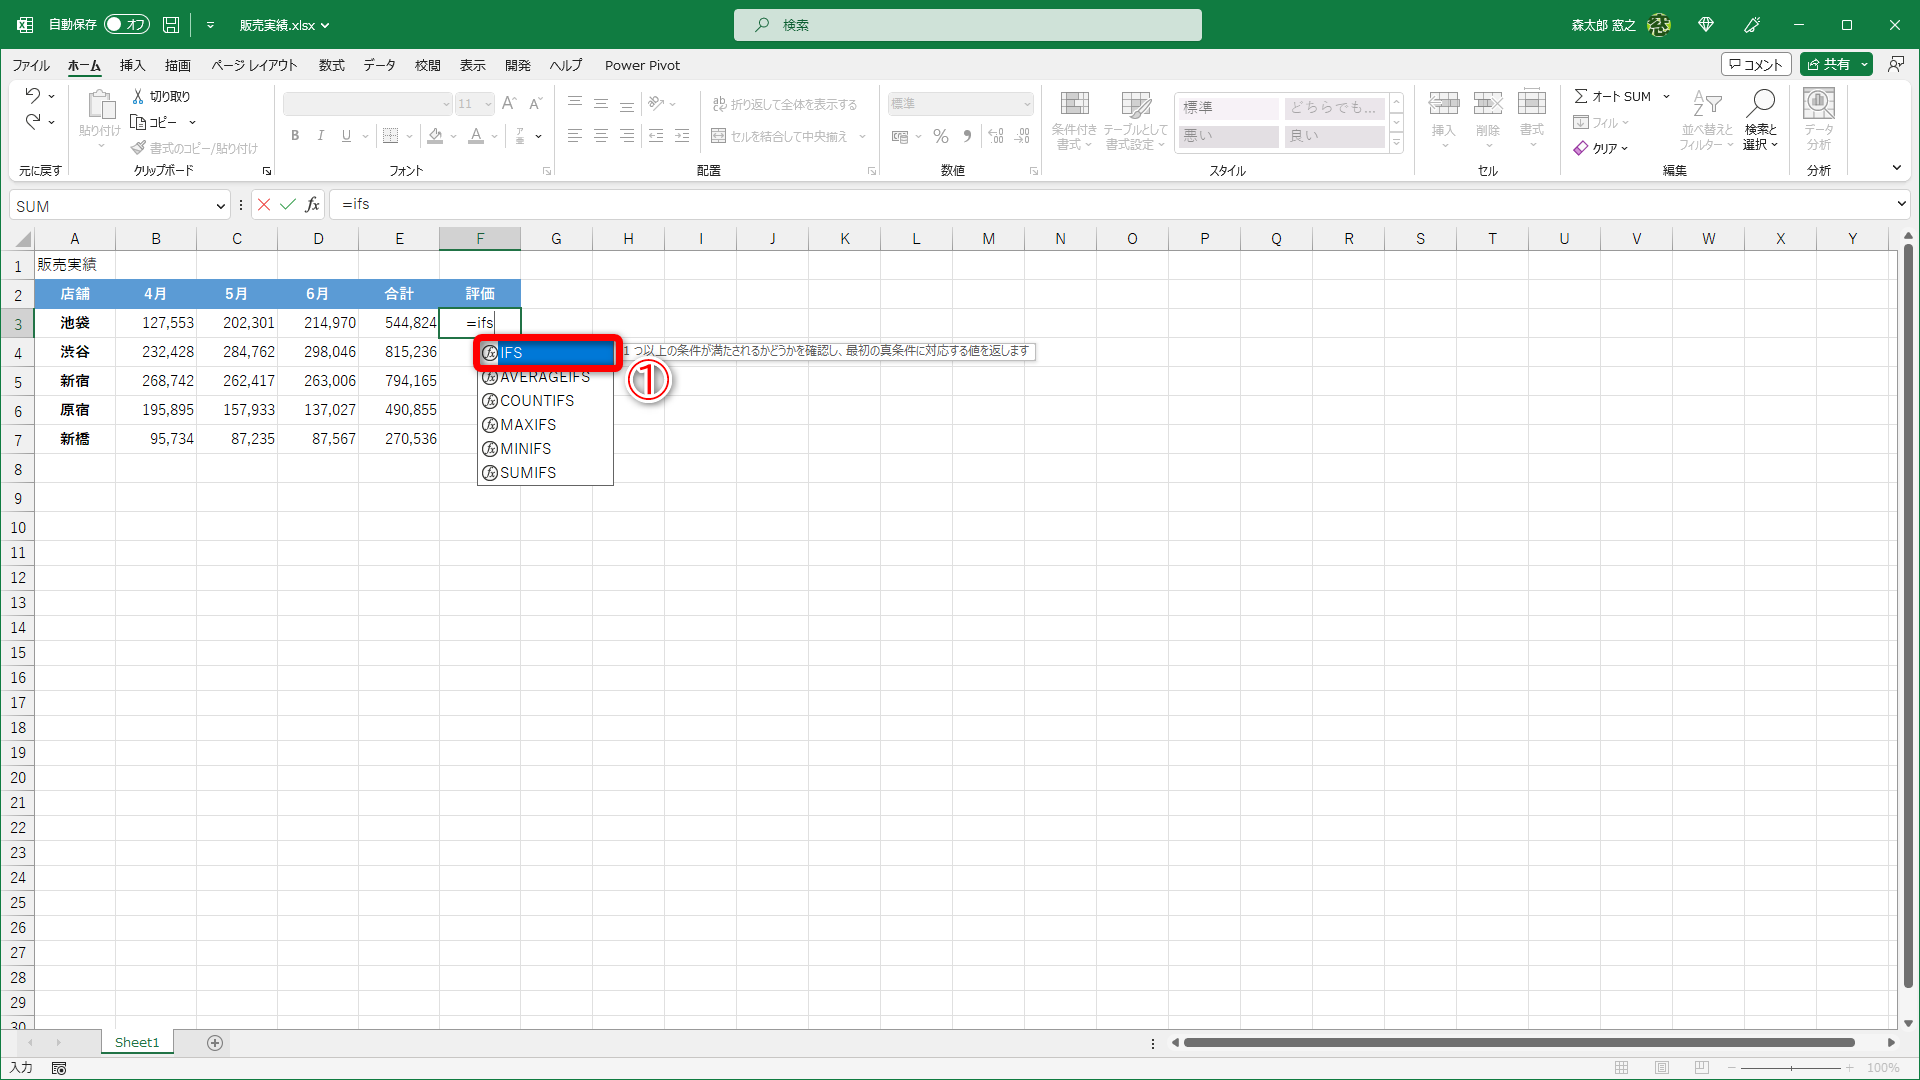The width and height of the screenshot is (1920, 1080).
Task: Switch to Page Layout view icon
Action: click(1662, 1068)
